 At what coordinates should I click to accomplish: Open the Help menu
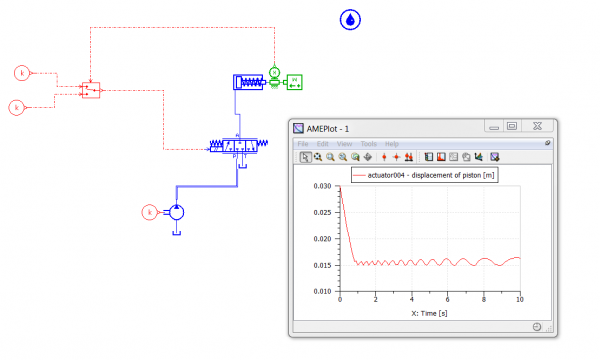391,144
